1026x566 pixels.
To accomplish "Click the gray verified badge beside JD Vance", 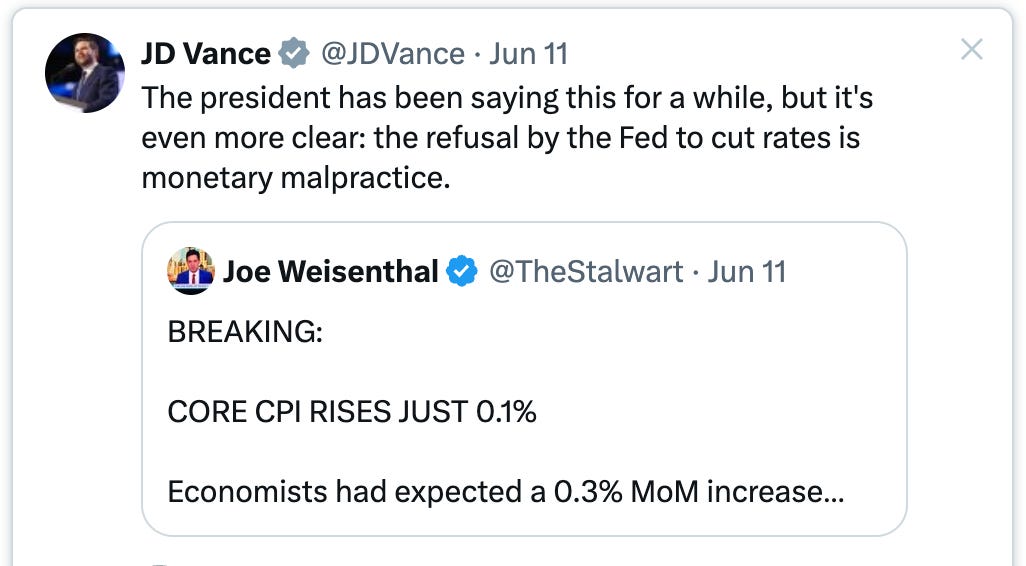I will [x=294, y=53].
